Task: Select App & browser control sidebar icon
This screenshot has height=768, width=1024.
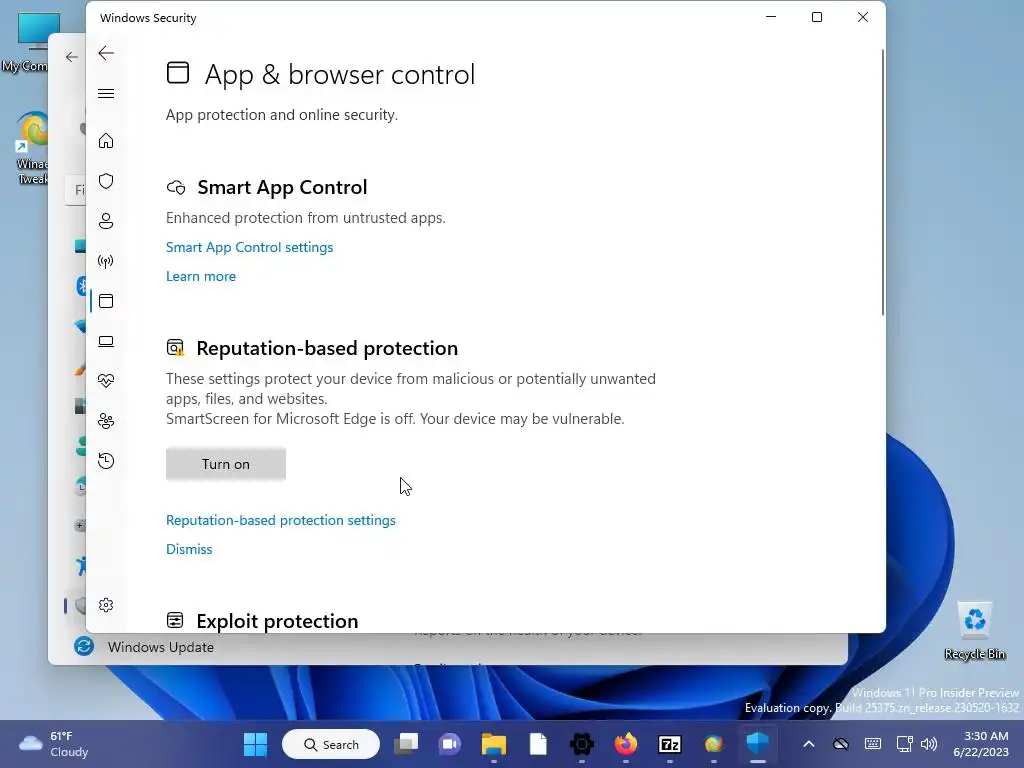Action: (106, 301)
